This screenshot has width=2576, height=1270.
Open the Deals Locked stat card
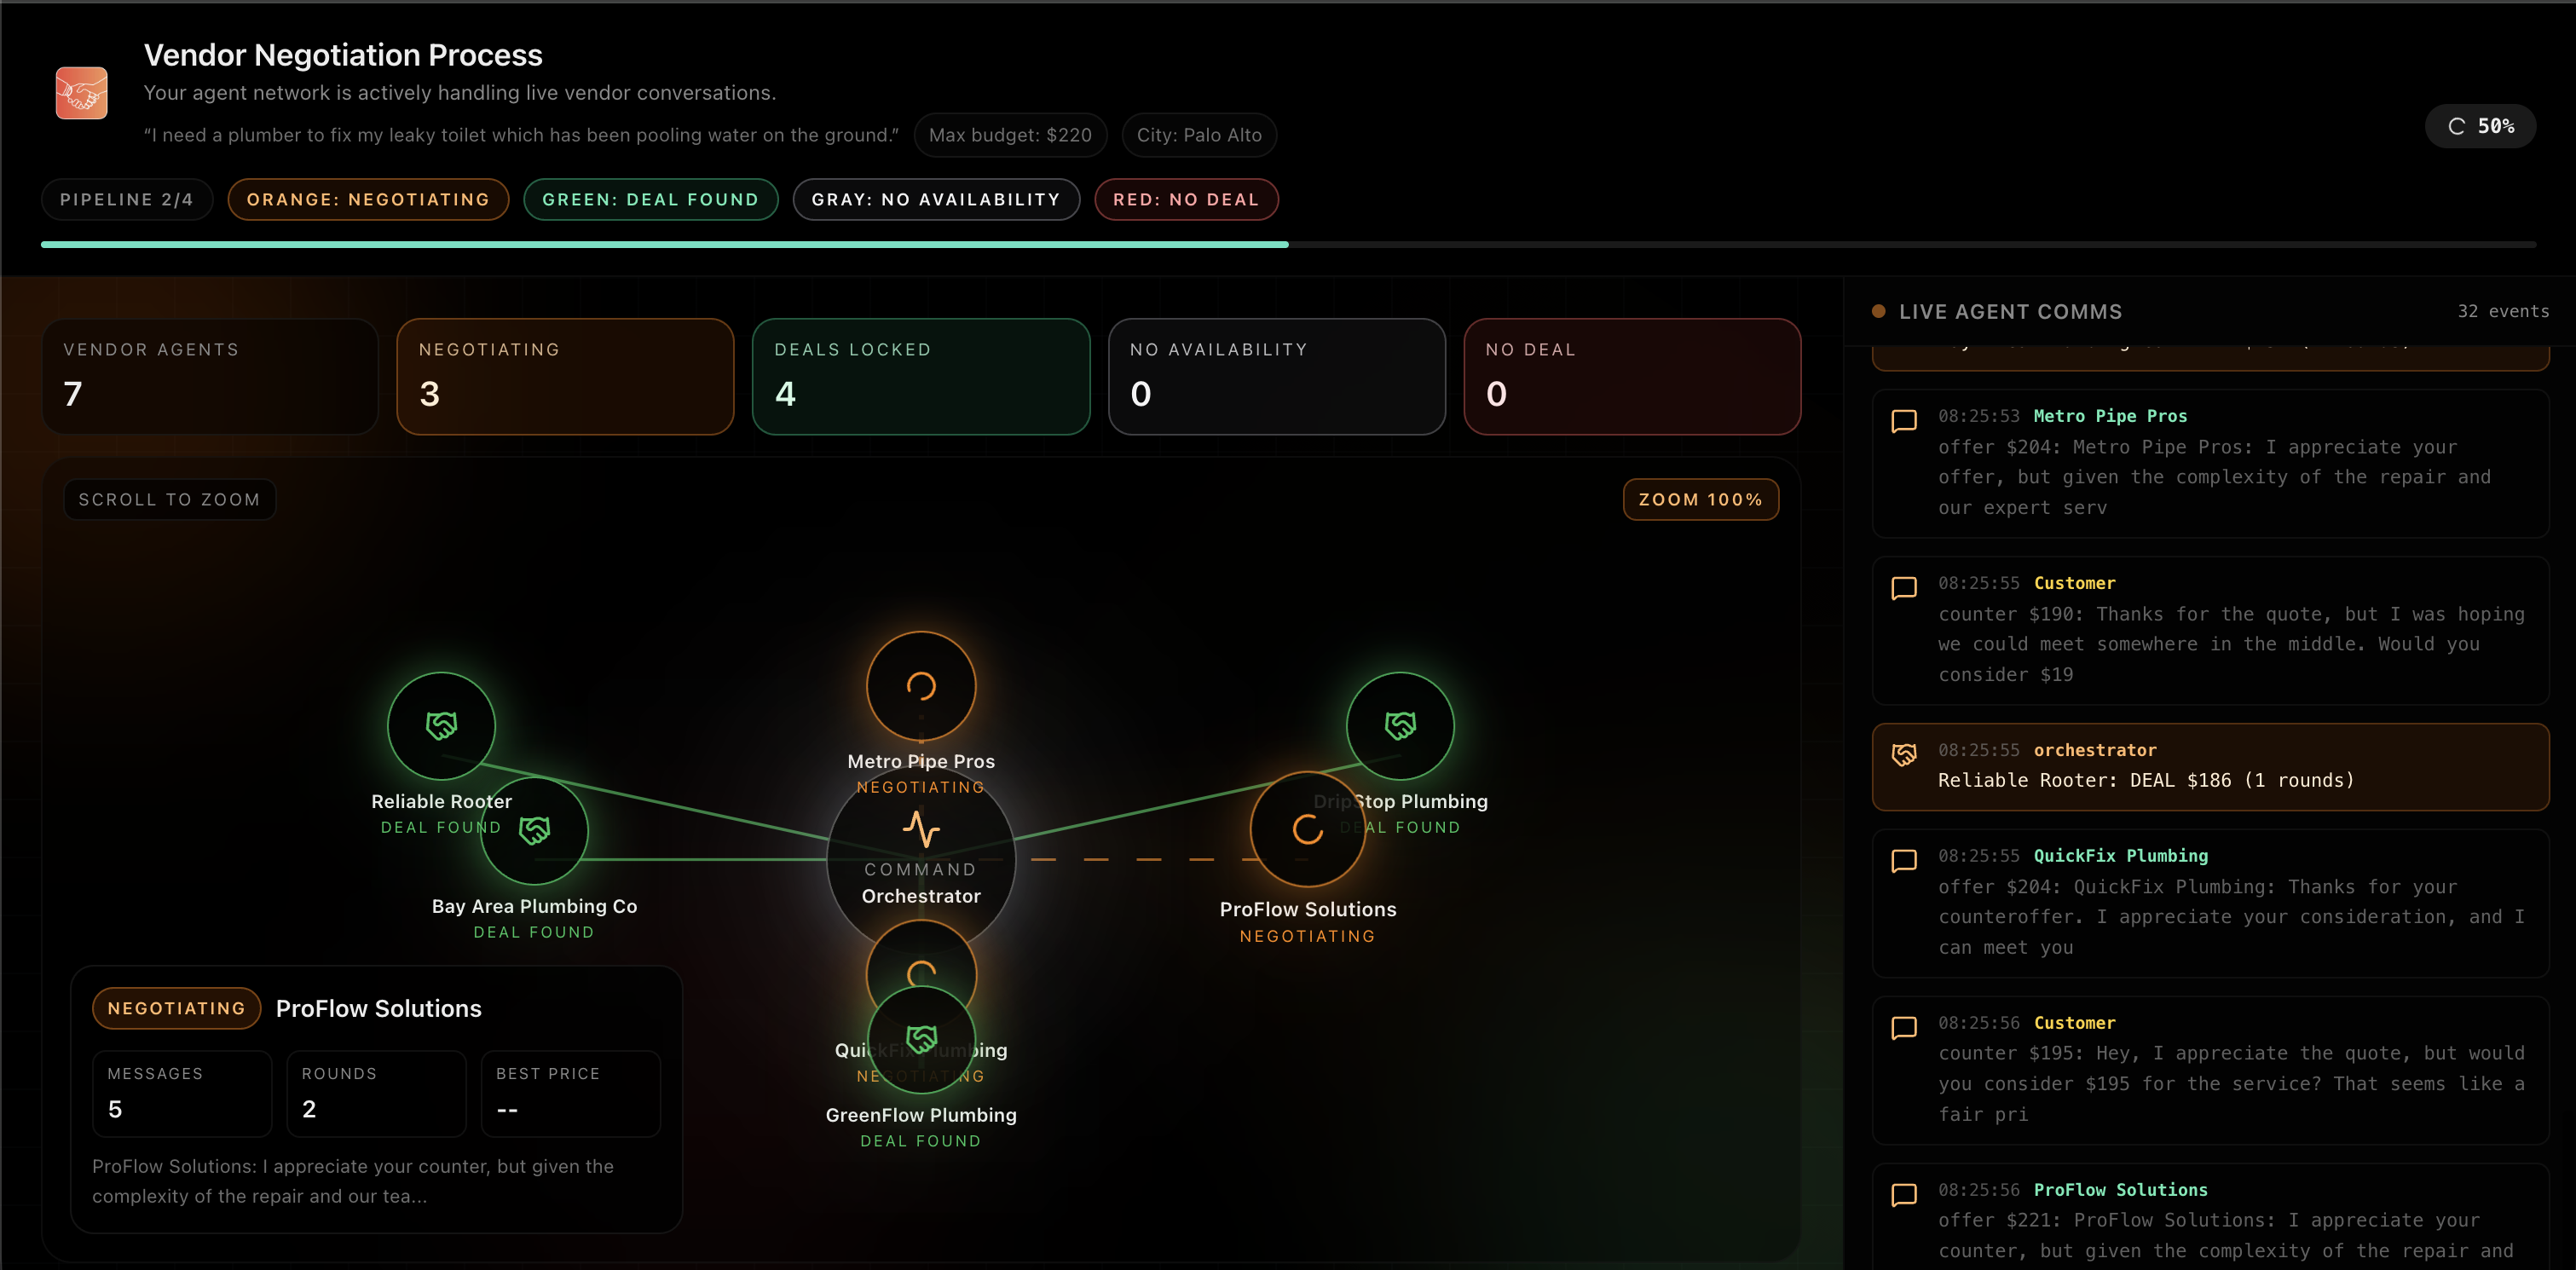point(920,376)
